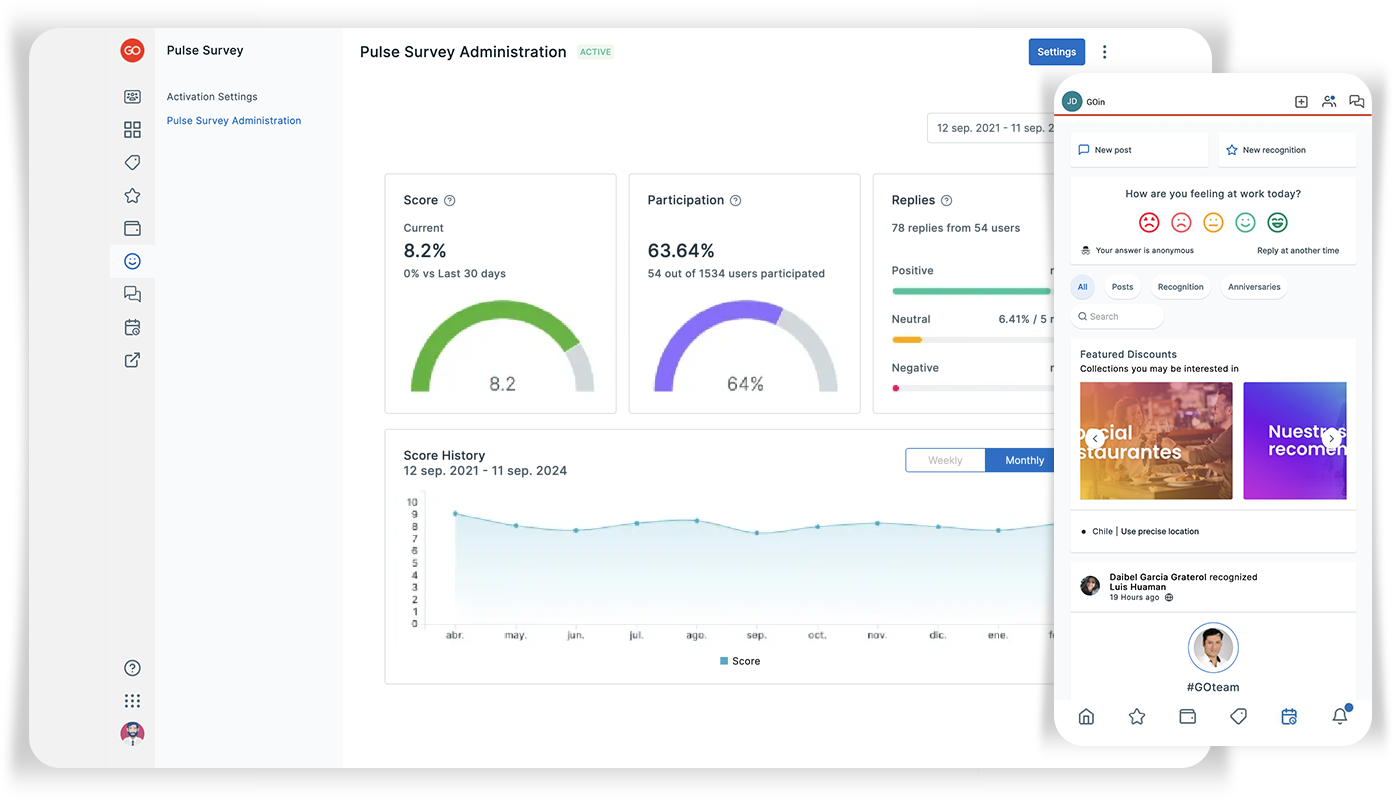Image resolution: width=1394 pixels, height=803 pixels.
Task: Open the vertical three-dot menu beside Settings
Action: pyautogui.click(x=1104, y=52)
